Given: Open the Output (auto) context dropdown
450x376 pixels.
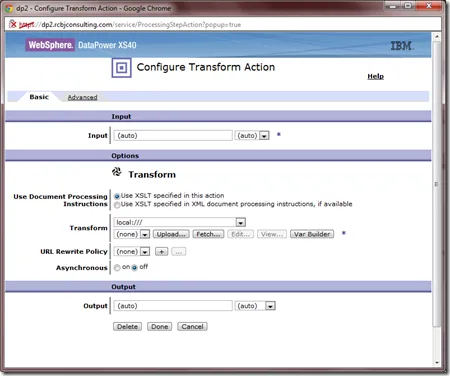Looking at the screenshot, I should click(255, 306).
